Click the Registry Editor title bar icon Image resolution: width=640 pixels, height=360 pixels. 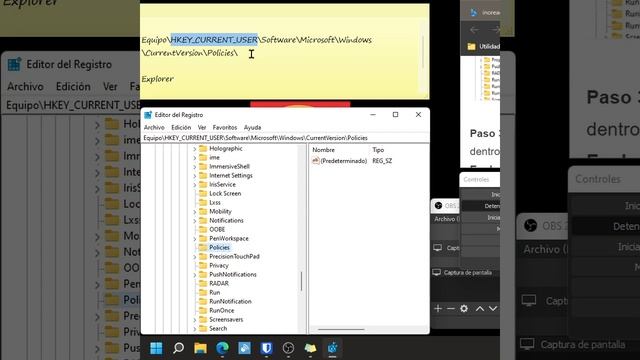[148, 115]
